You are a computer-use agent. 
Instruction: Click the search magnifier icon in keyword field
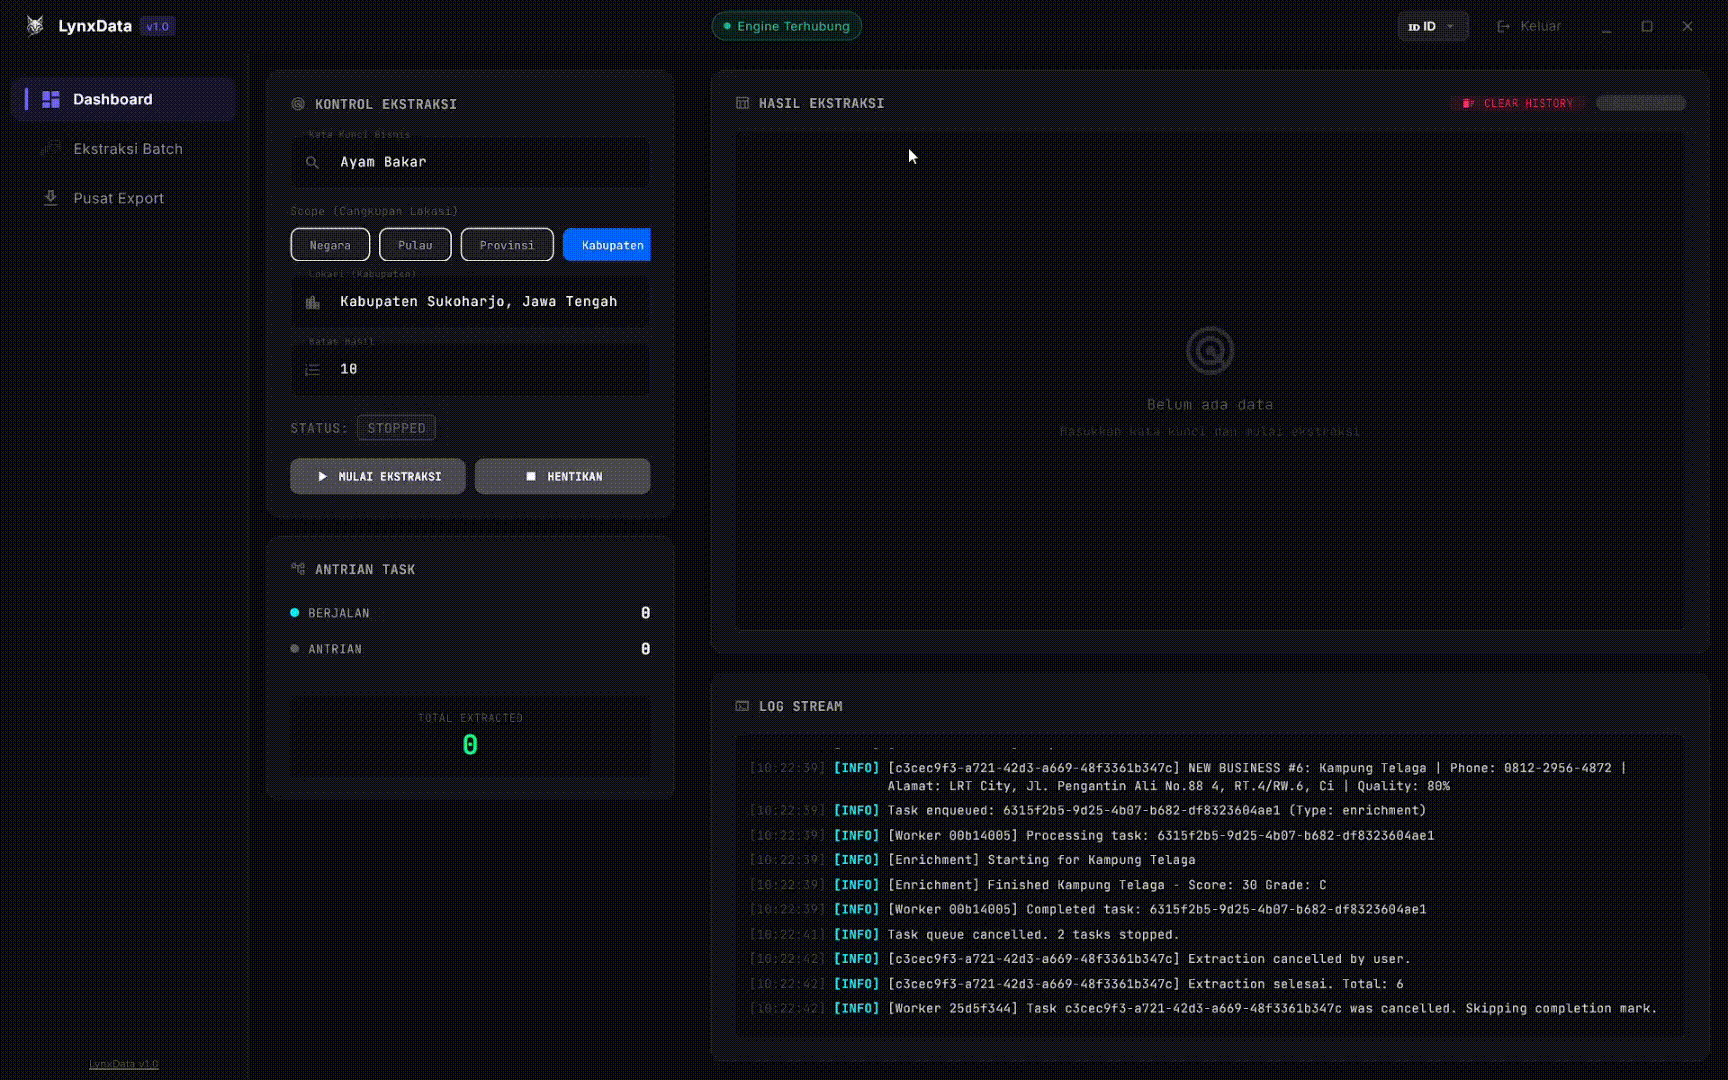click(312, 162)
